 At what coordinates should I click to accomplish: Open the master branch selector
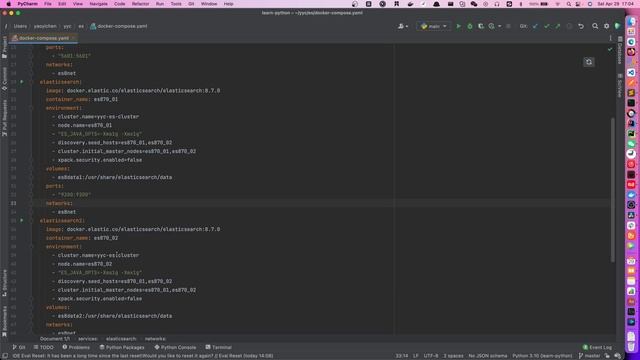tap(589, 356)
